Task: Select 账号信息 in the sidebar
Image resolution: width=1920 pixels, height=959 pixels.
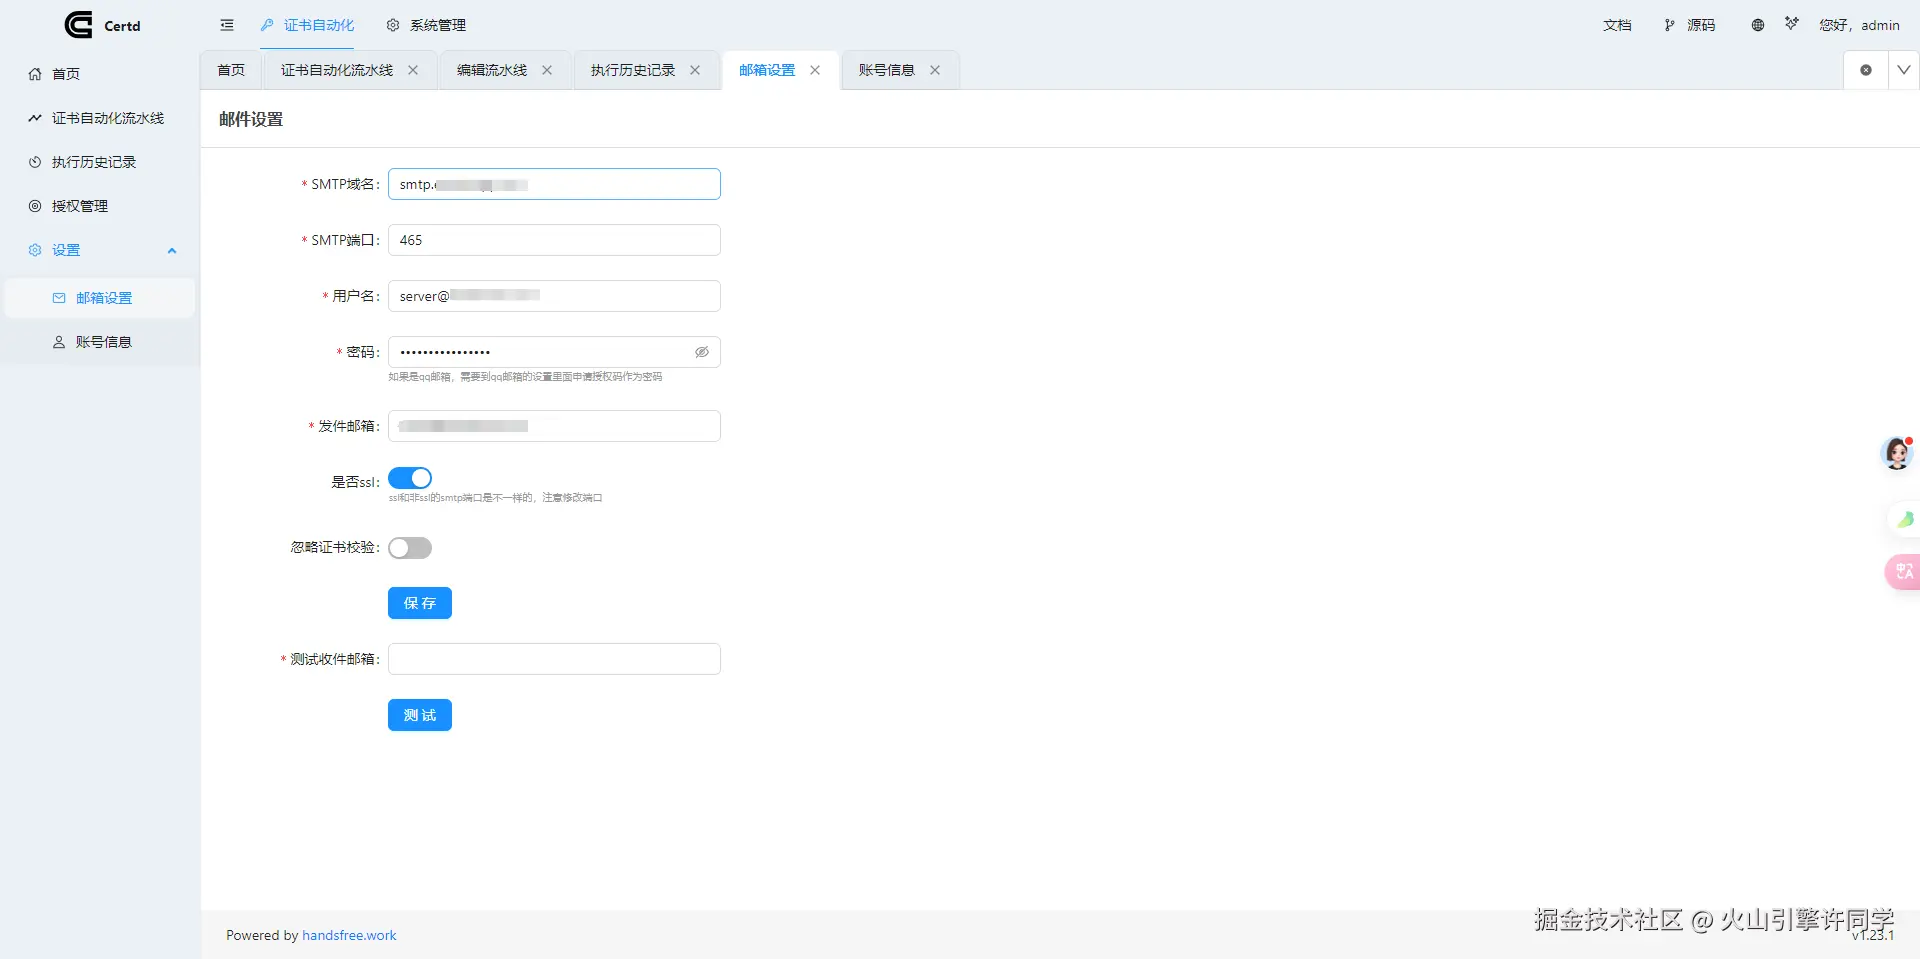Action: [100, 342]
